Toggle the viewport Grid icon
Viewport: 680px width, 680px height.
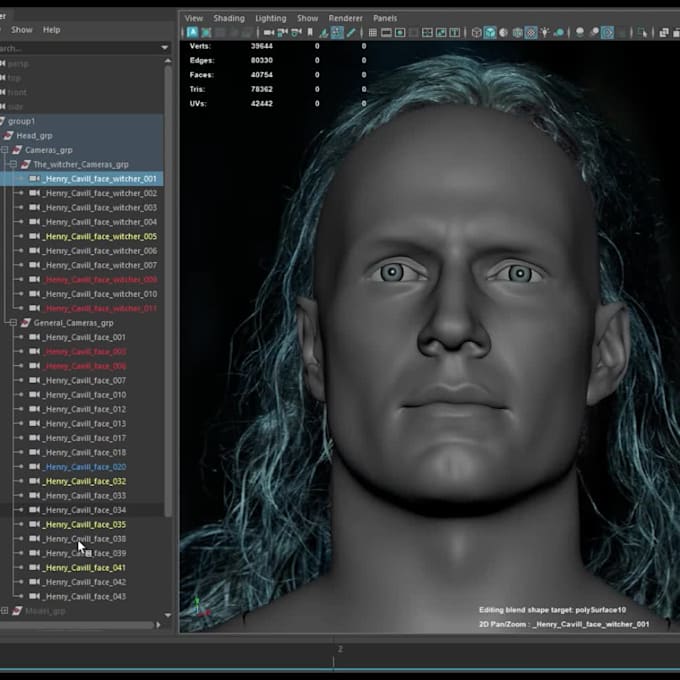click(x=373, y=33)
